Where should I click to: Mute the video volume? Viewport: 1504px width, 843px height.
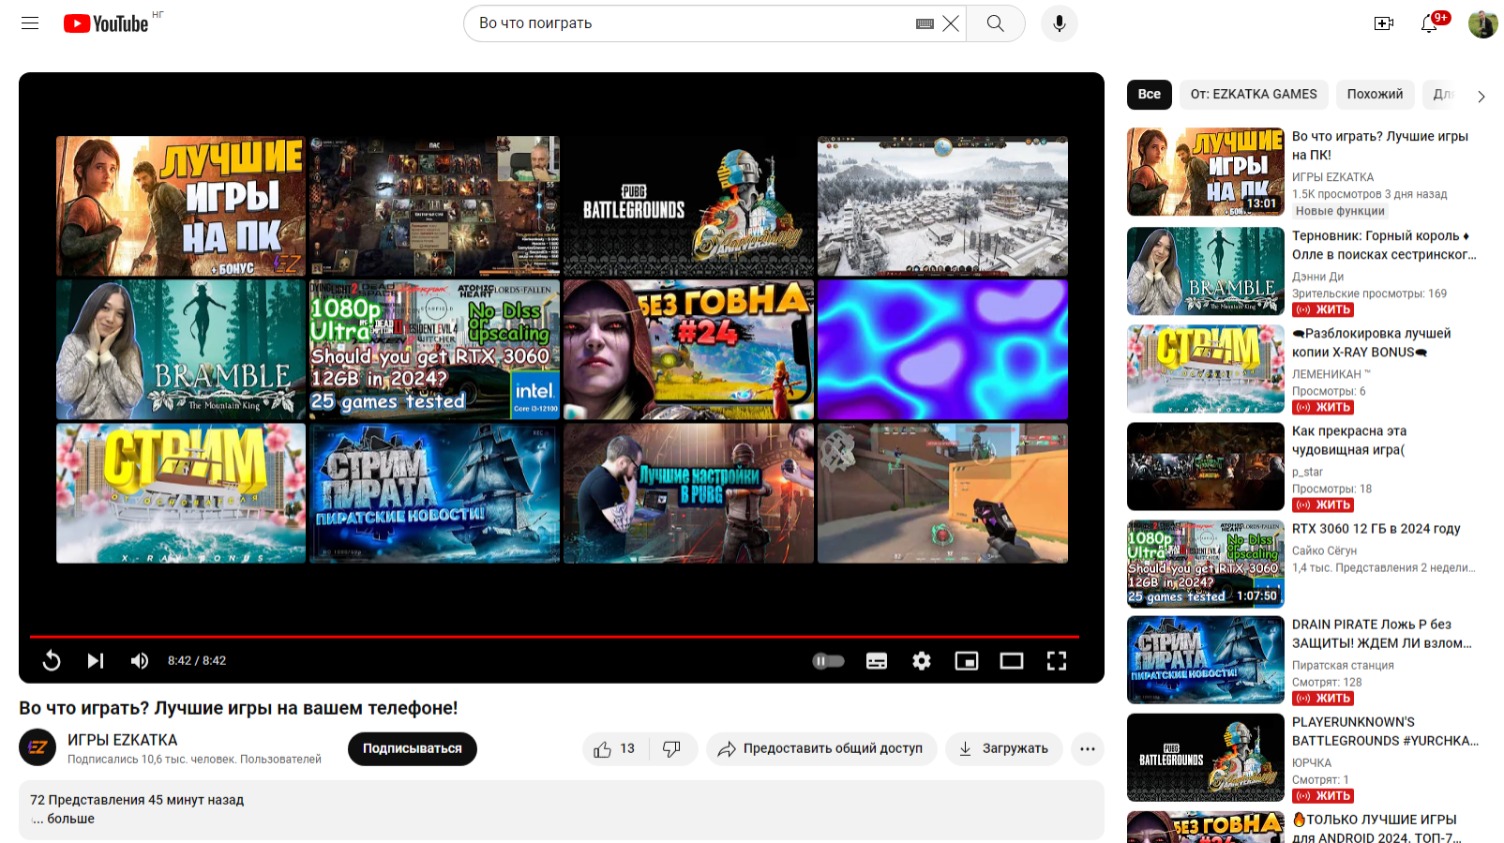click(x=140, y=660)
